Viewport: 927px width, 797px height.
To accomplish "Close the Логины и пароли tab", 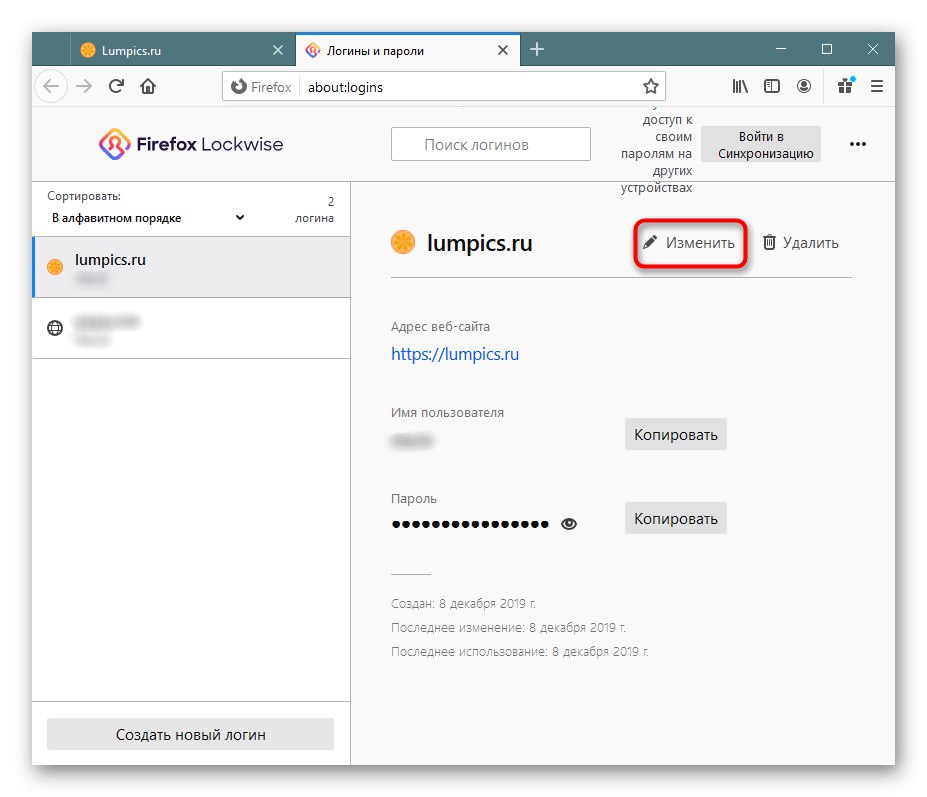I will [x=503, y=50].
